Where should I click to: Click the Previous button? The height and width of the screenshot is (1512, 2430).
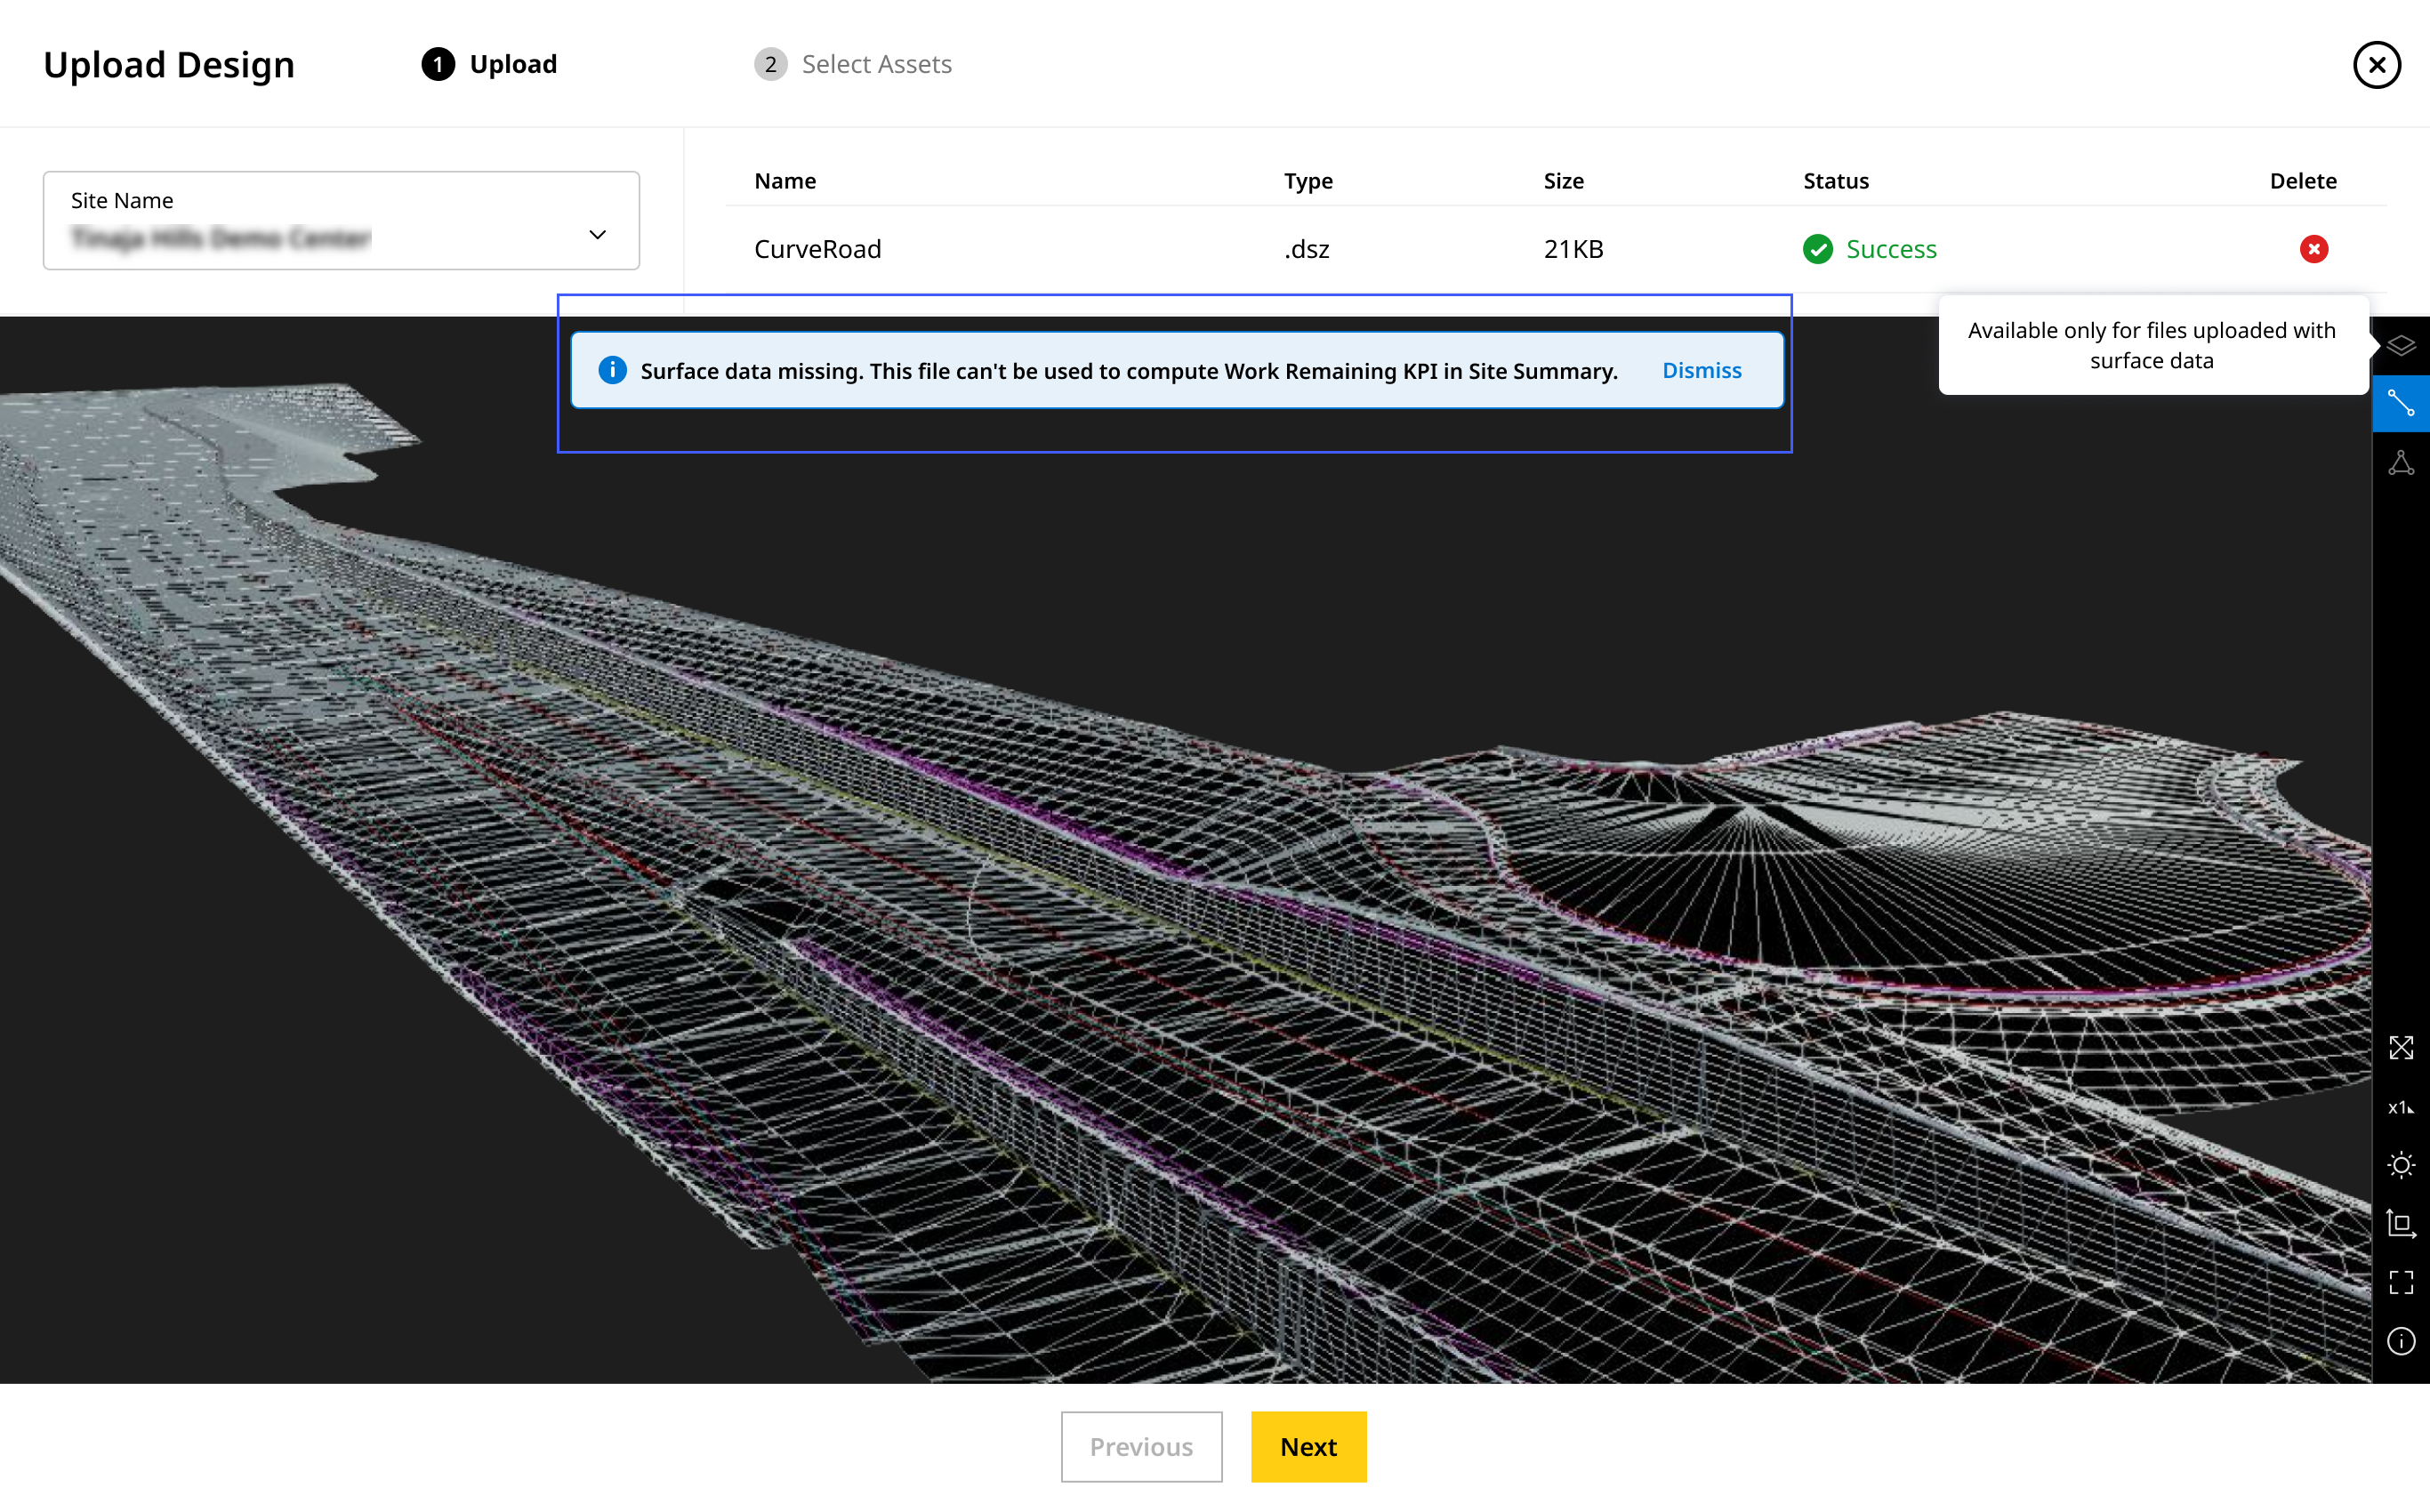1141,1446
